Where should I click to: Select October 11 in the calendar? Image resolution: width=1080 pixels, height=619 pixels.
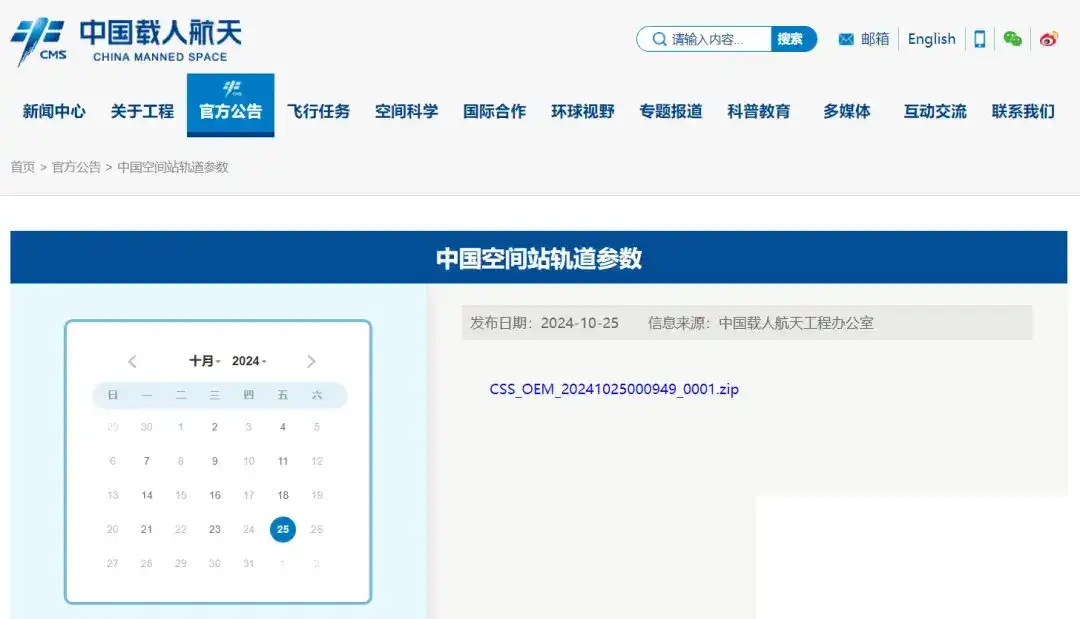pyautogui.click(x=282, y=461)
